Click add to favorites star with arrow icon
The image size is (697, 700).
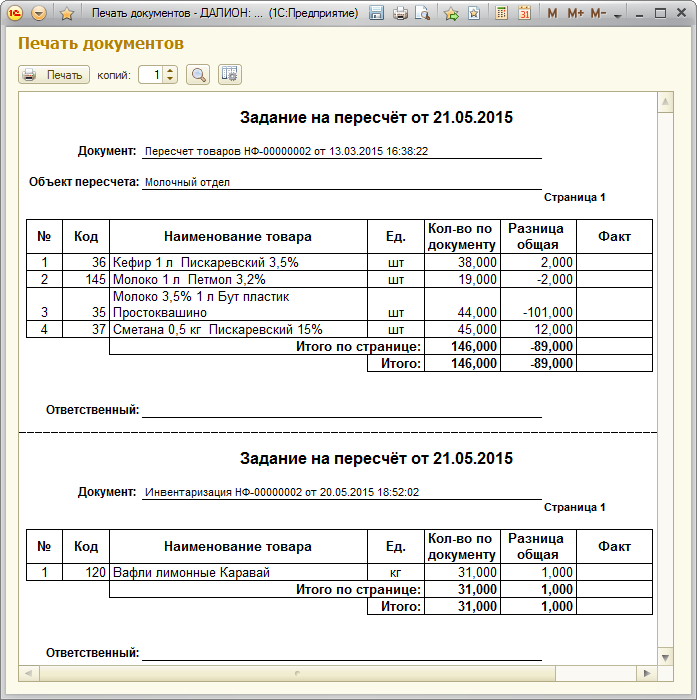(x=451, y=14)
